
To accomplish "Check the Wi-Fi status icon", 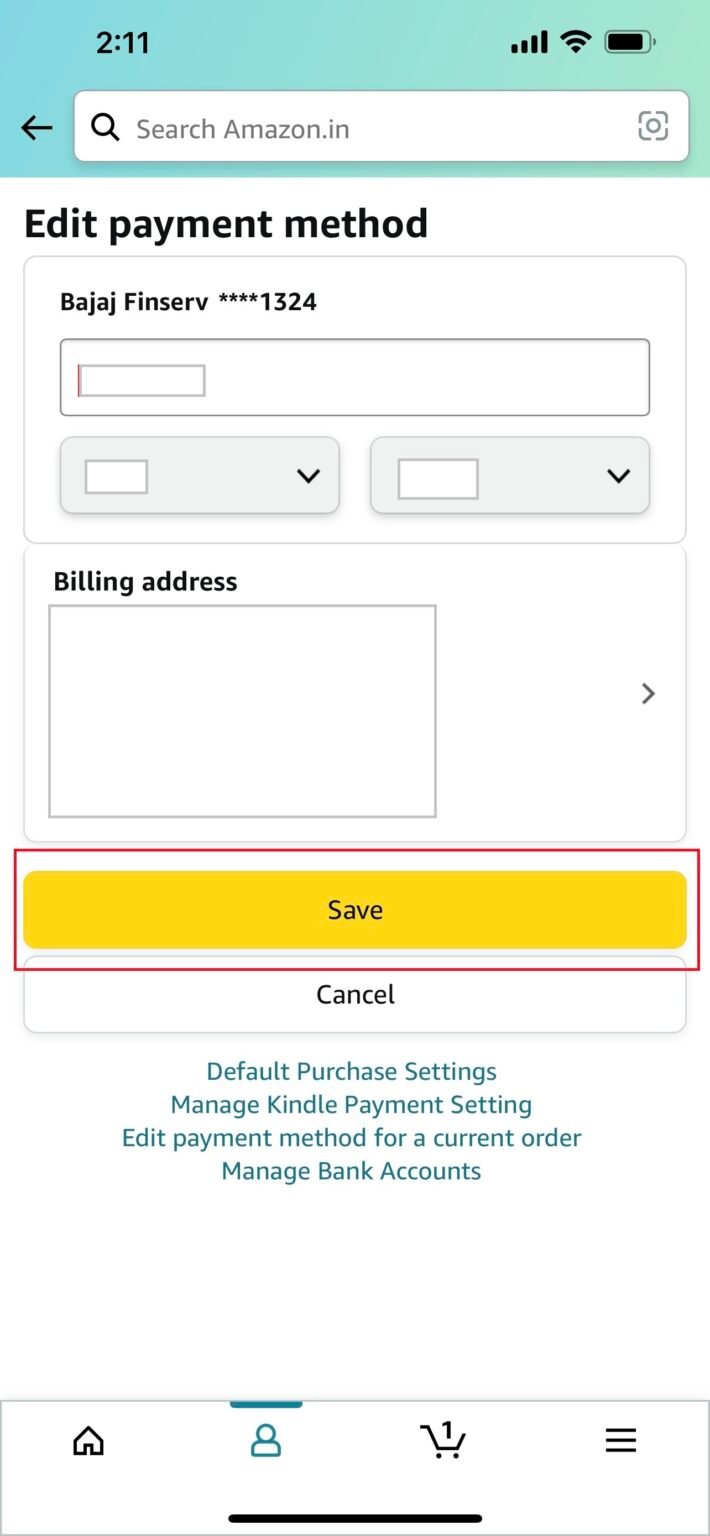I will (577, 42).
